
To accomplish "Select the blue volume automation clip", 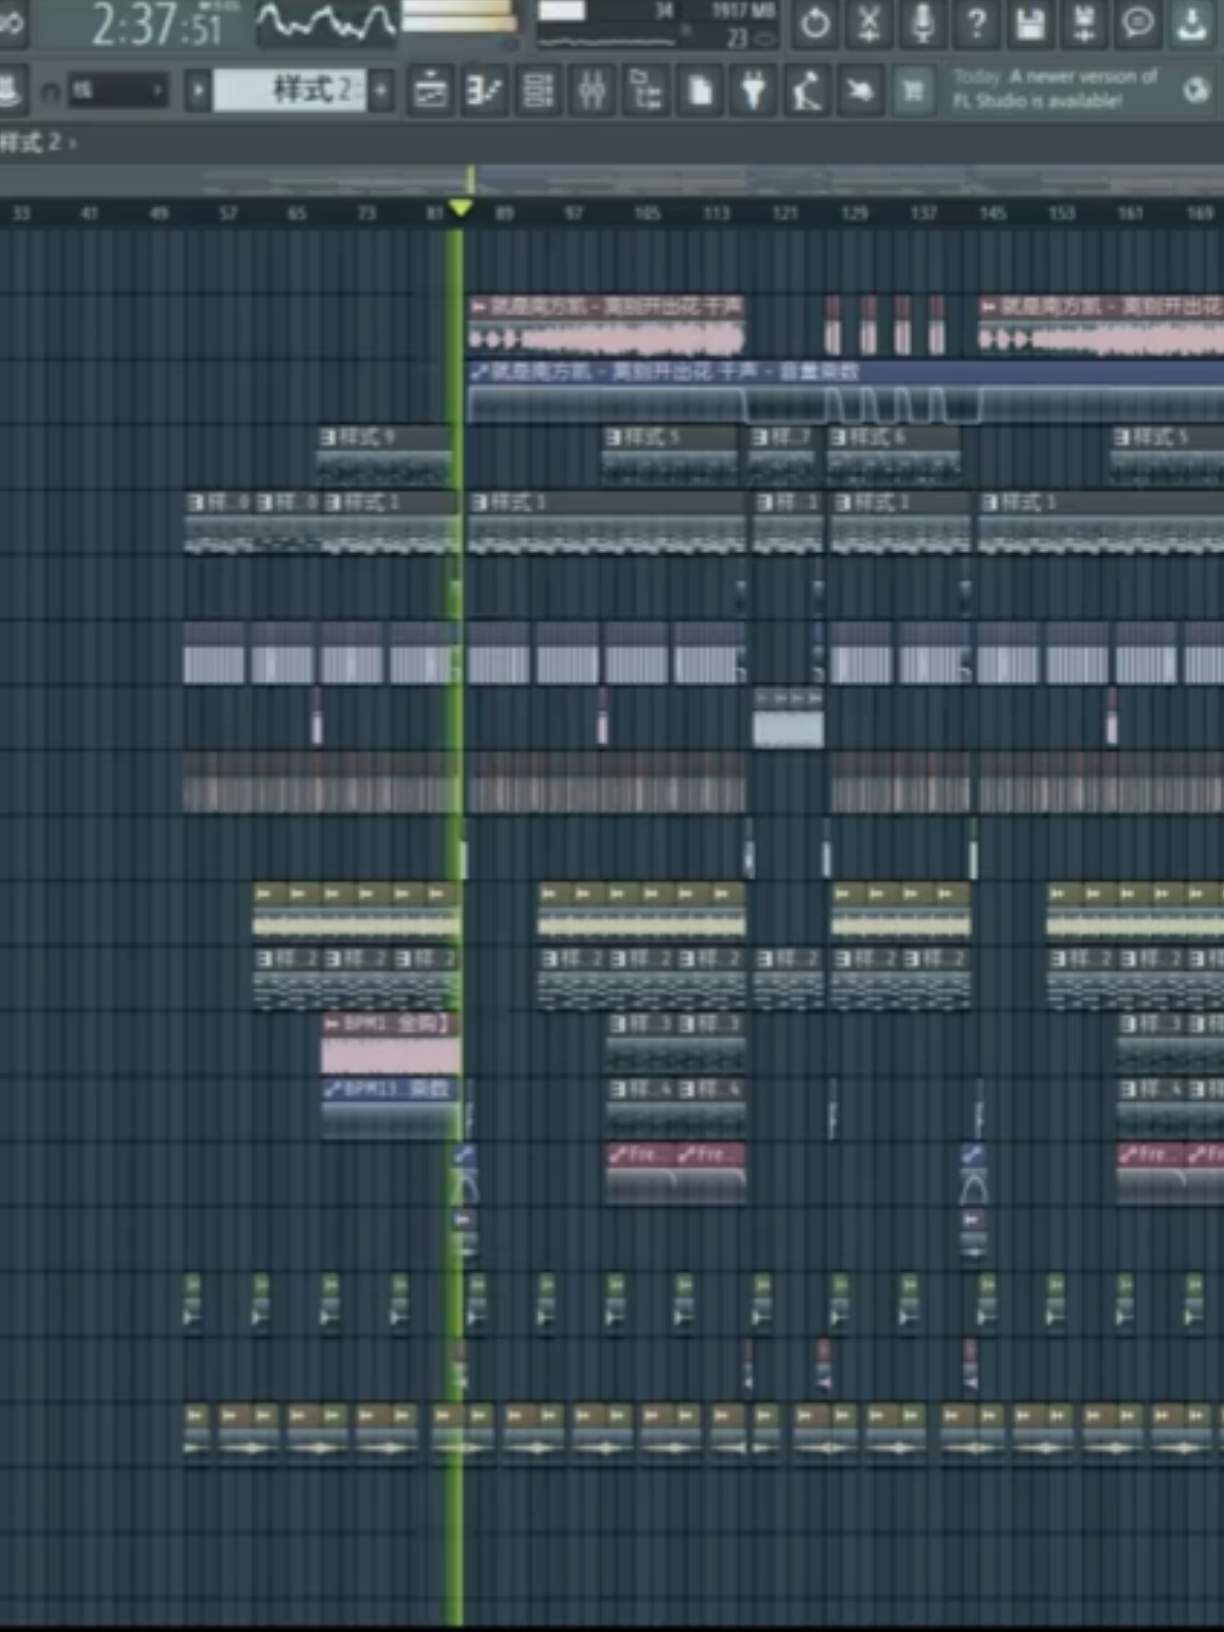I will (x=846, y=391).
